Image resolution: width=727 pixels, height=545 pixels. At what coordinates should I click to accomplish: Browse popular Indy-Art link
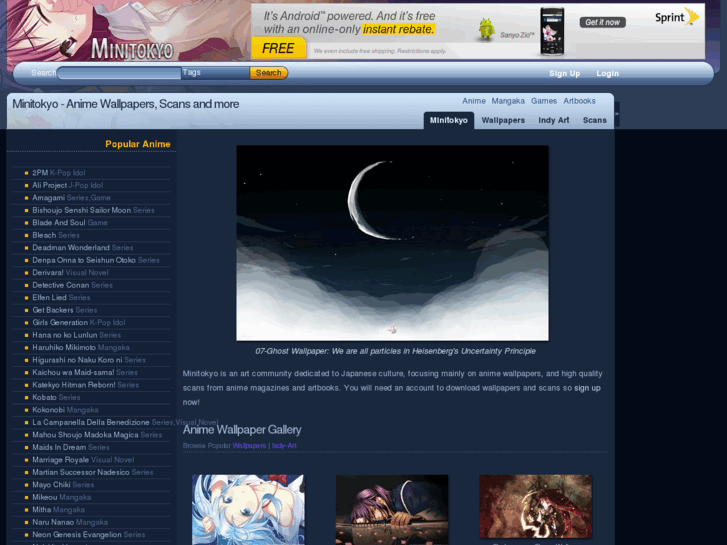pyautogui.click(x=284, y=446)
